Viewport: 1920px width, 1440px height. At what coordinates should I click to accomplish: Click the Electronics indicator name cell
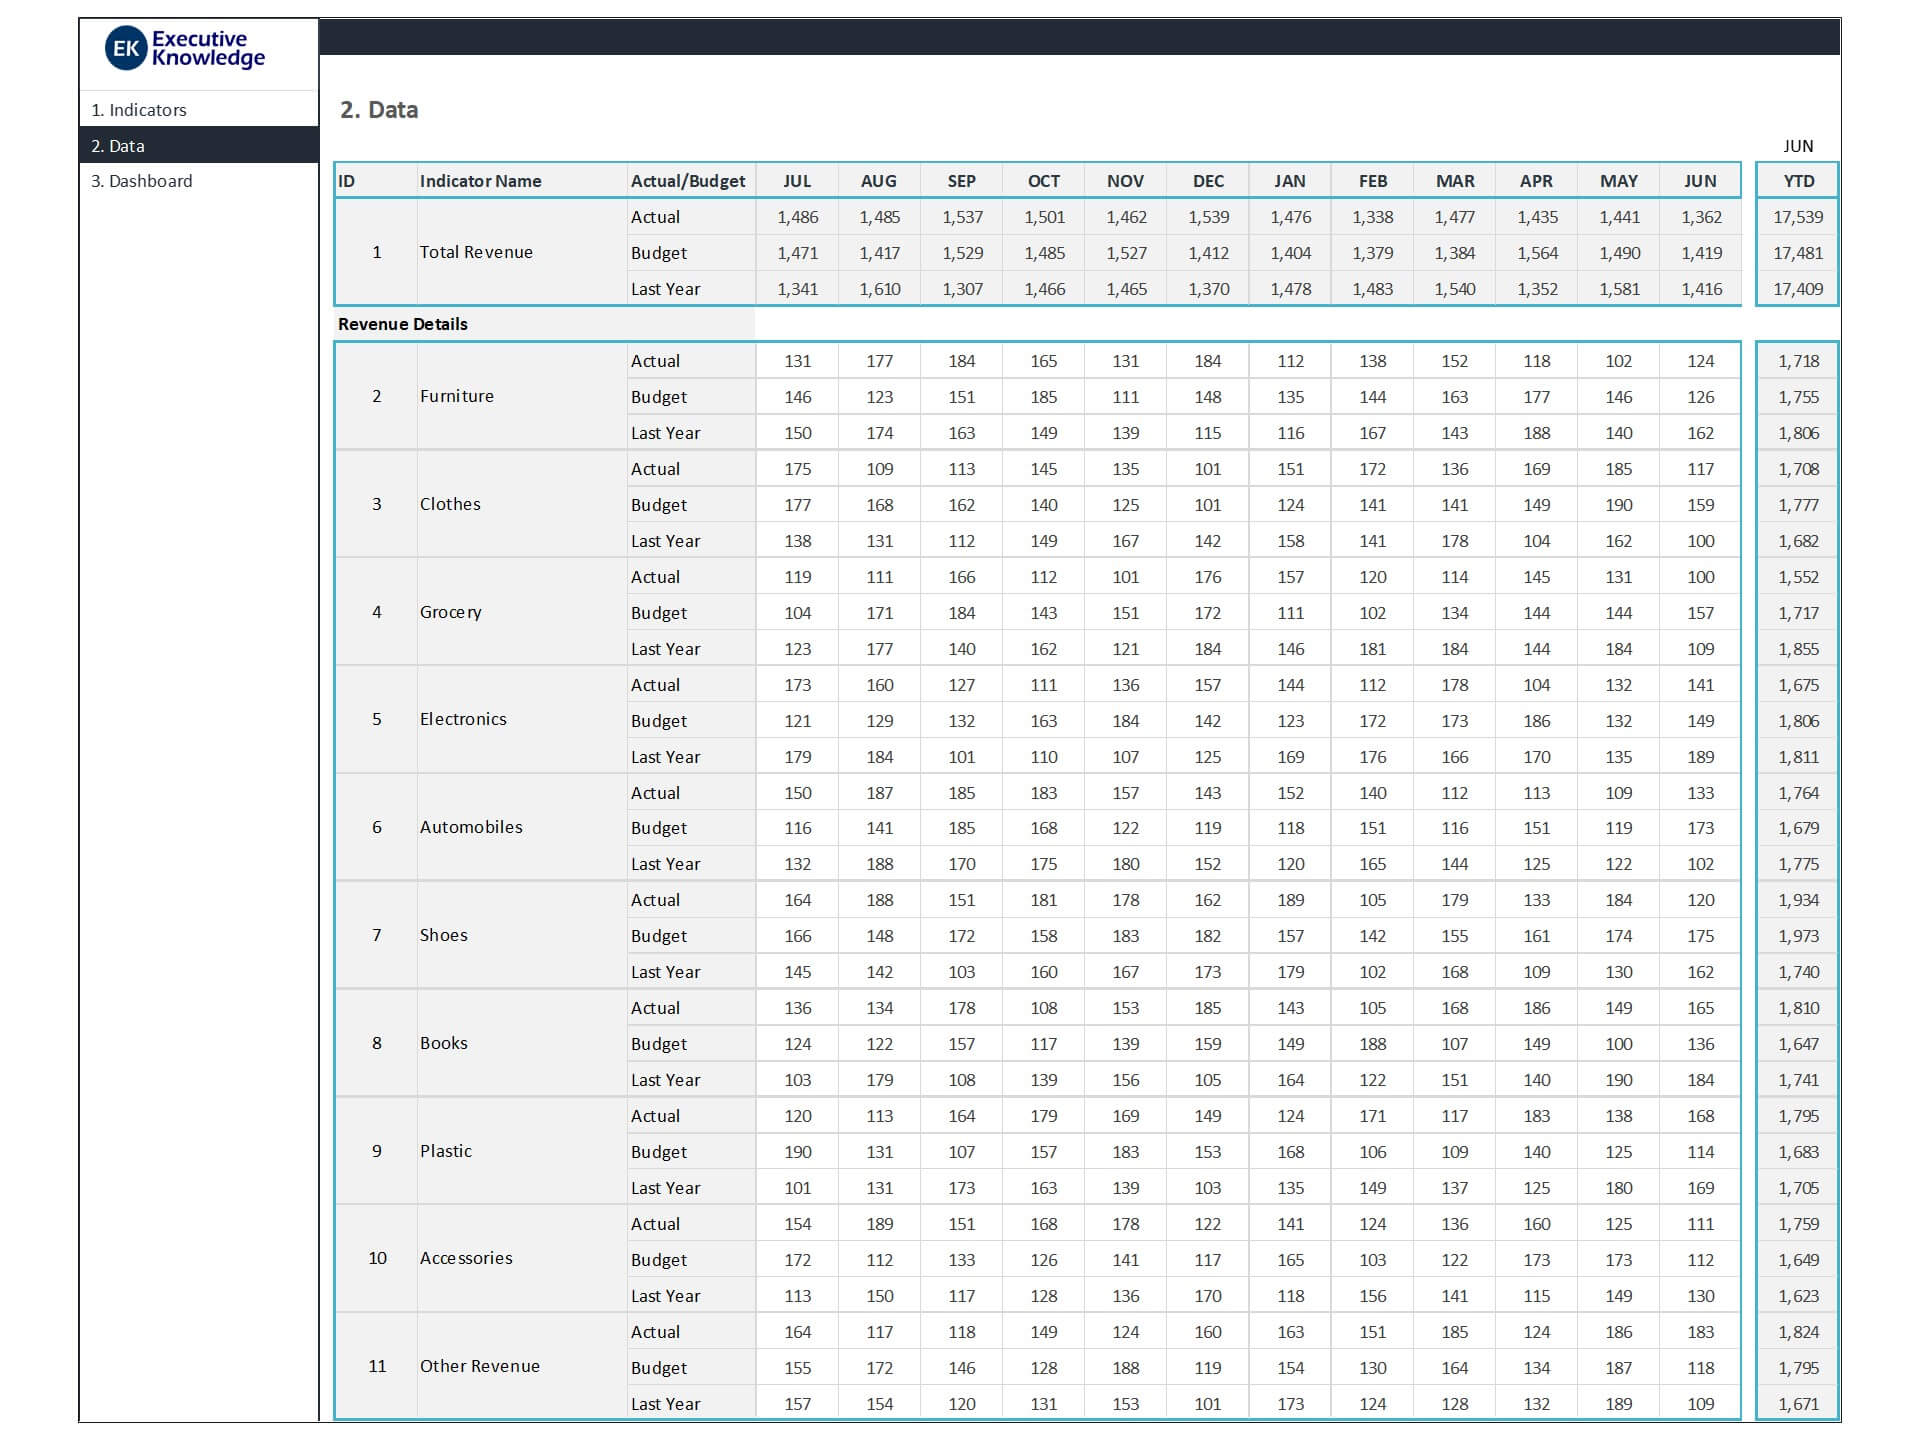tap(463, 719)
